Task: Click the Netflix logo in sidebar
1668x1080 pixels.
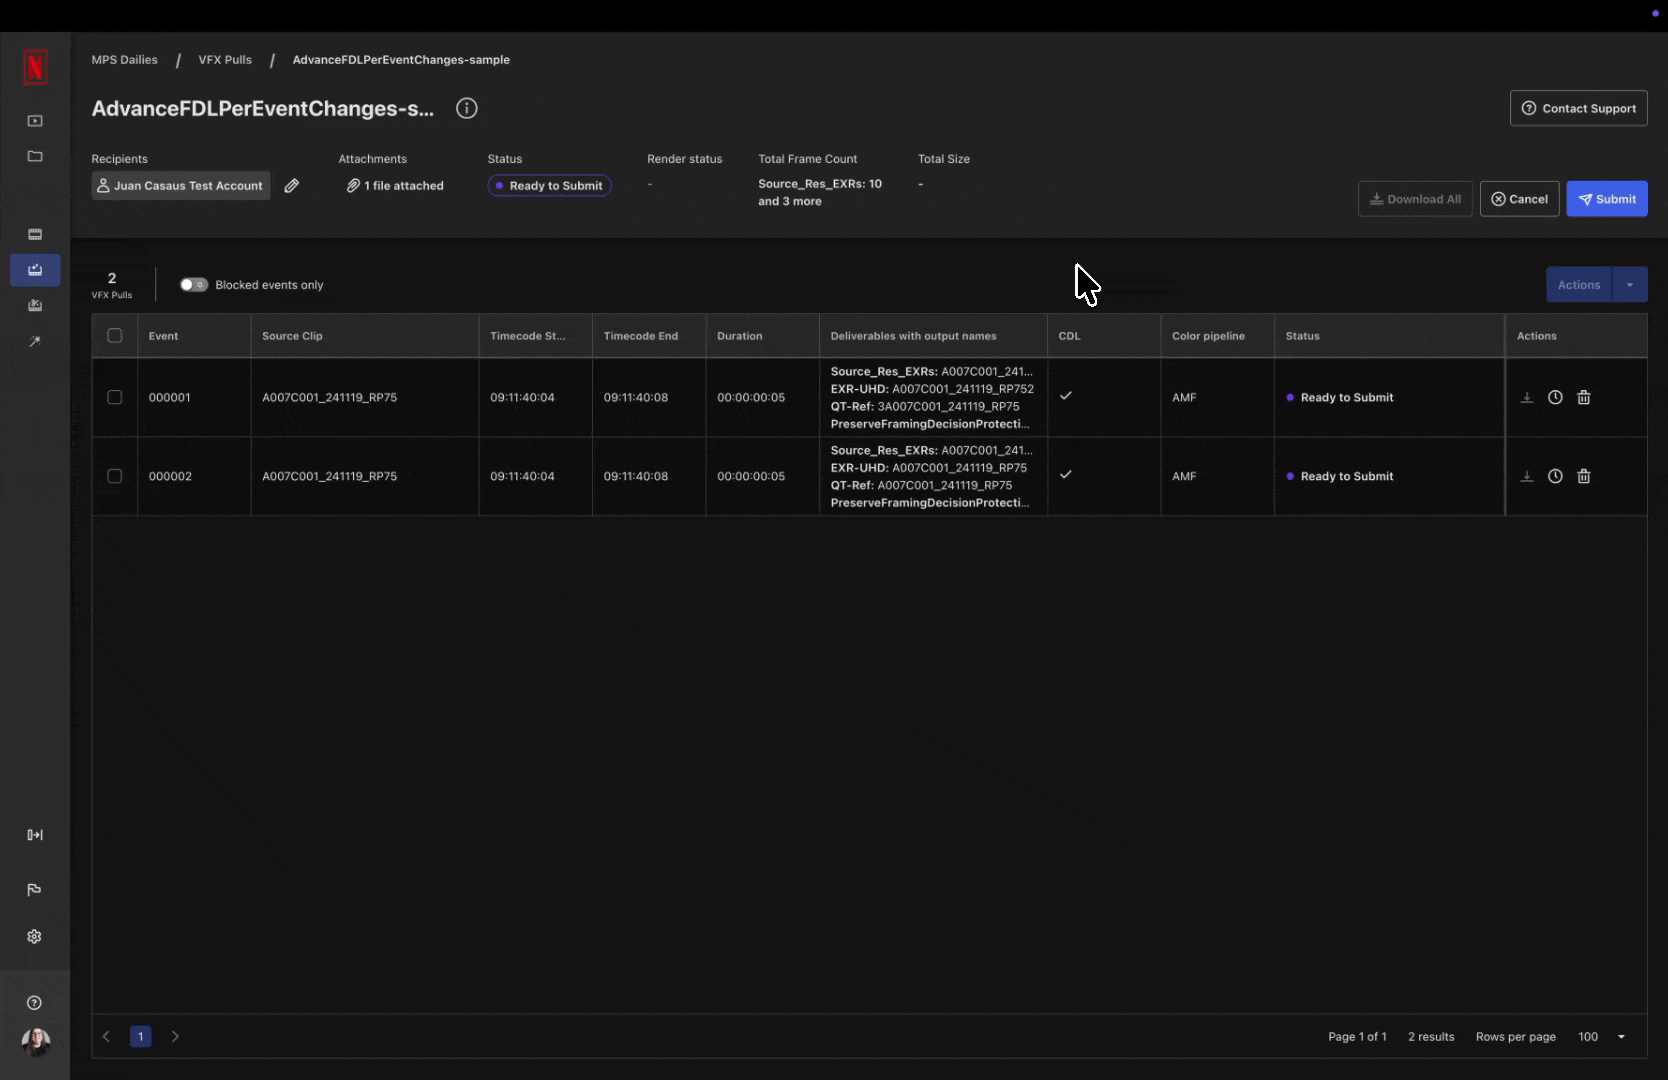Action: point(35,67)
